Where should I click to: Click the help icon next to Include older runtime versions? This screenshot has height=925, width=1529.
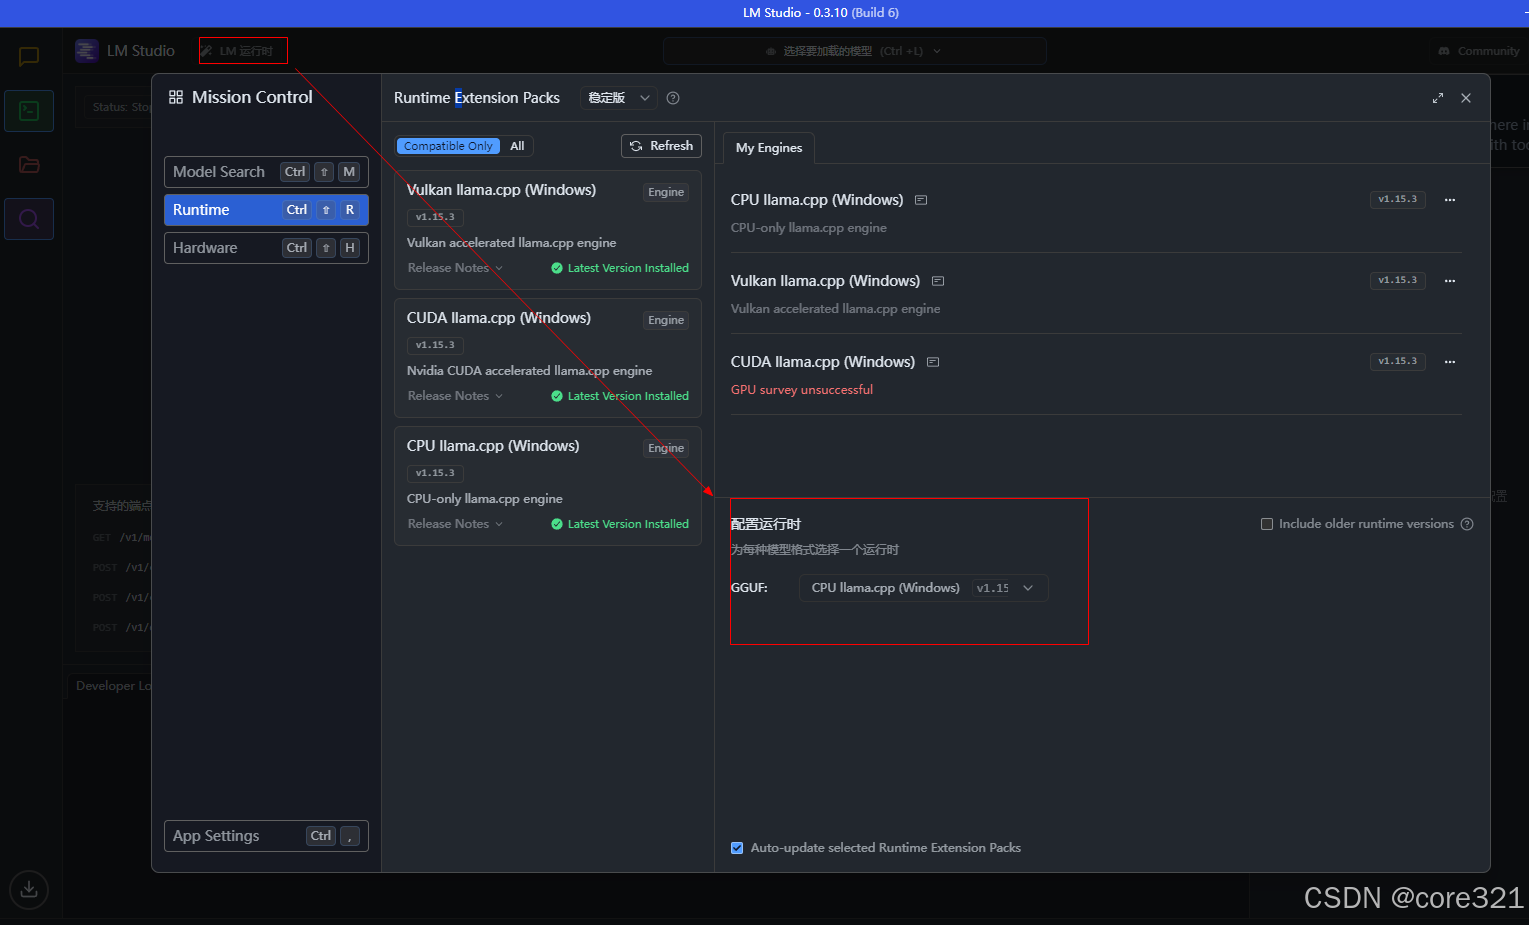coord(1467,524)
